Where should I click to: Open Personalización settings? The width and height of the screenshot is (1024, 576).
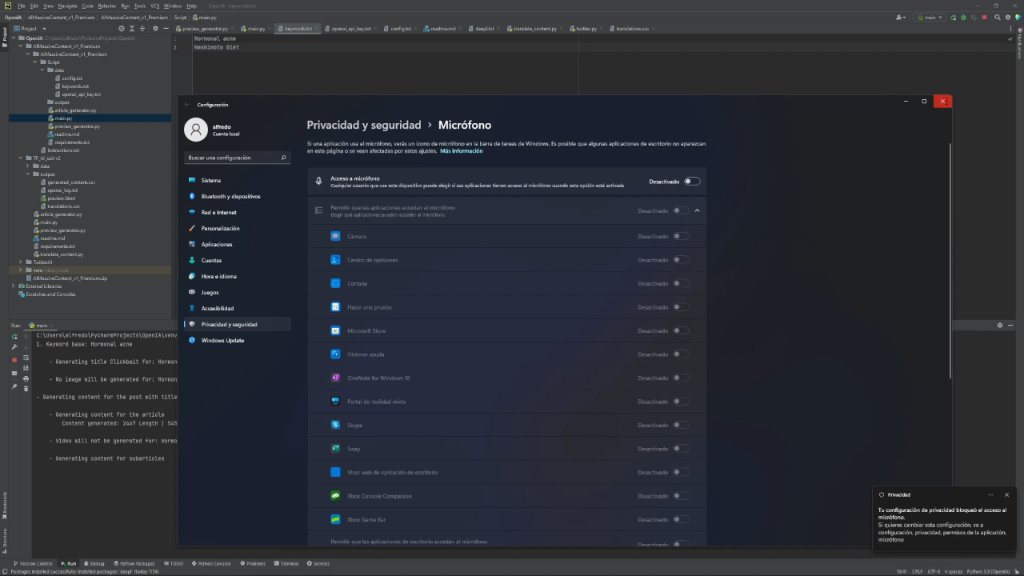click(237, 229)
